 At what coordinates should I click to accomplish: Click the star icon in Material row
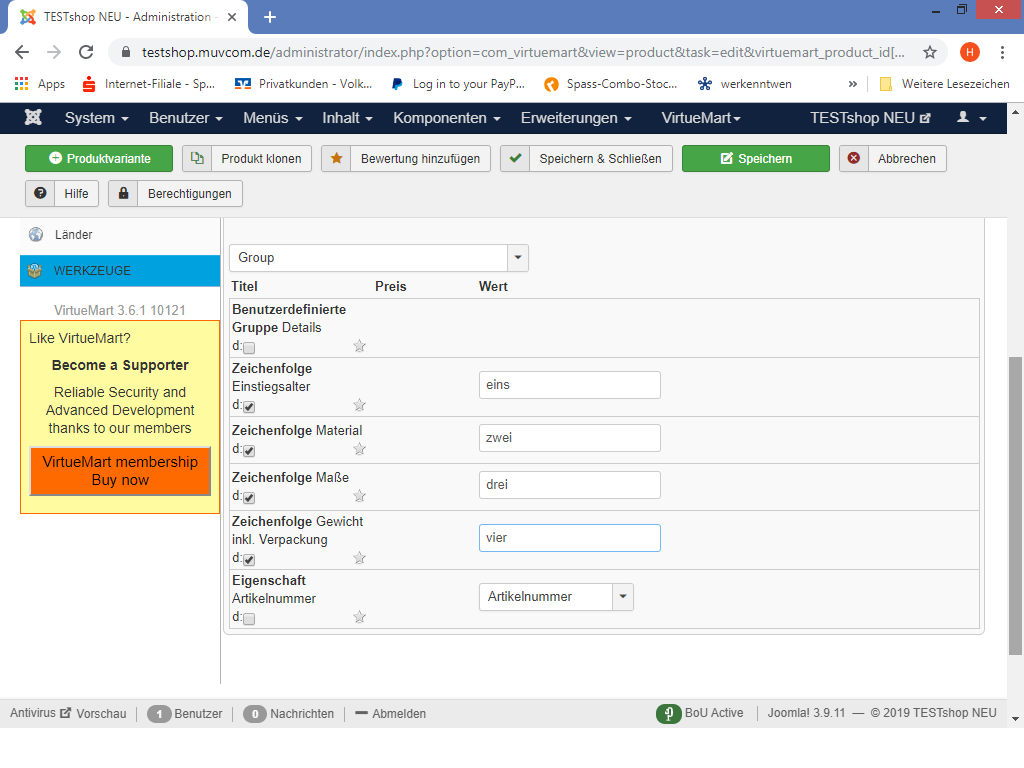pos(359,449)
